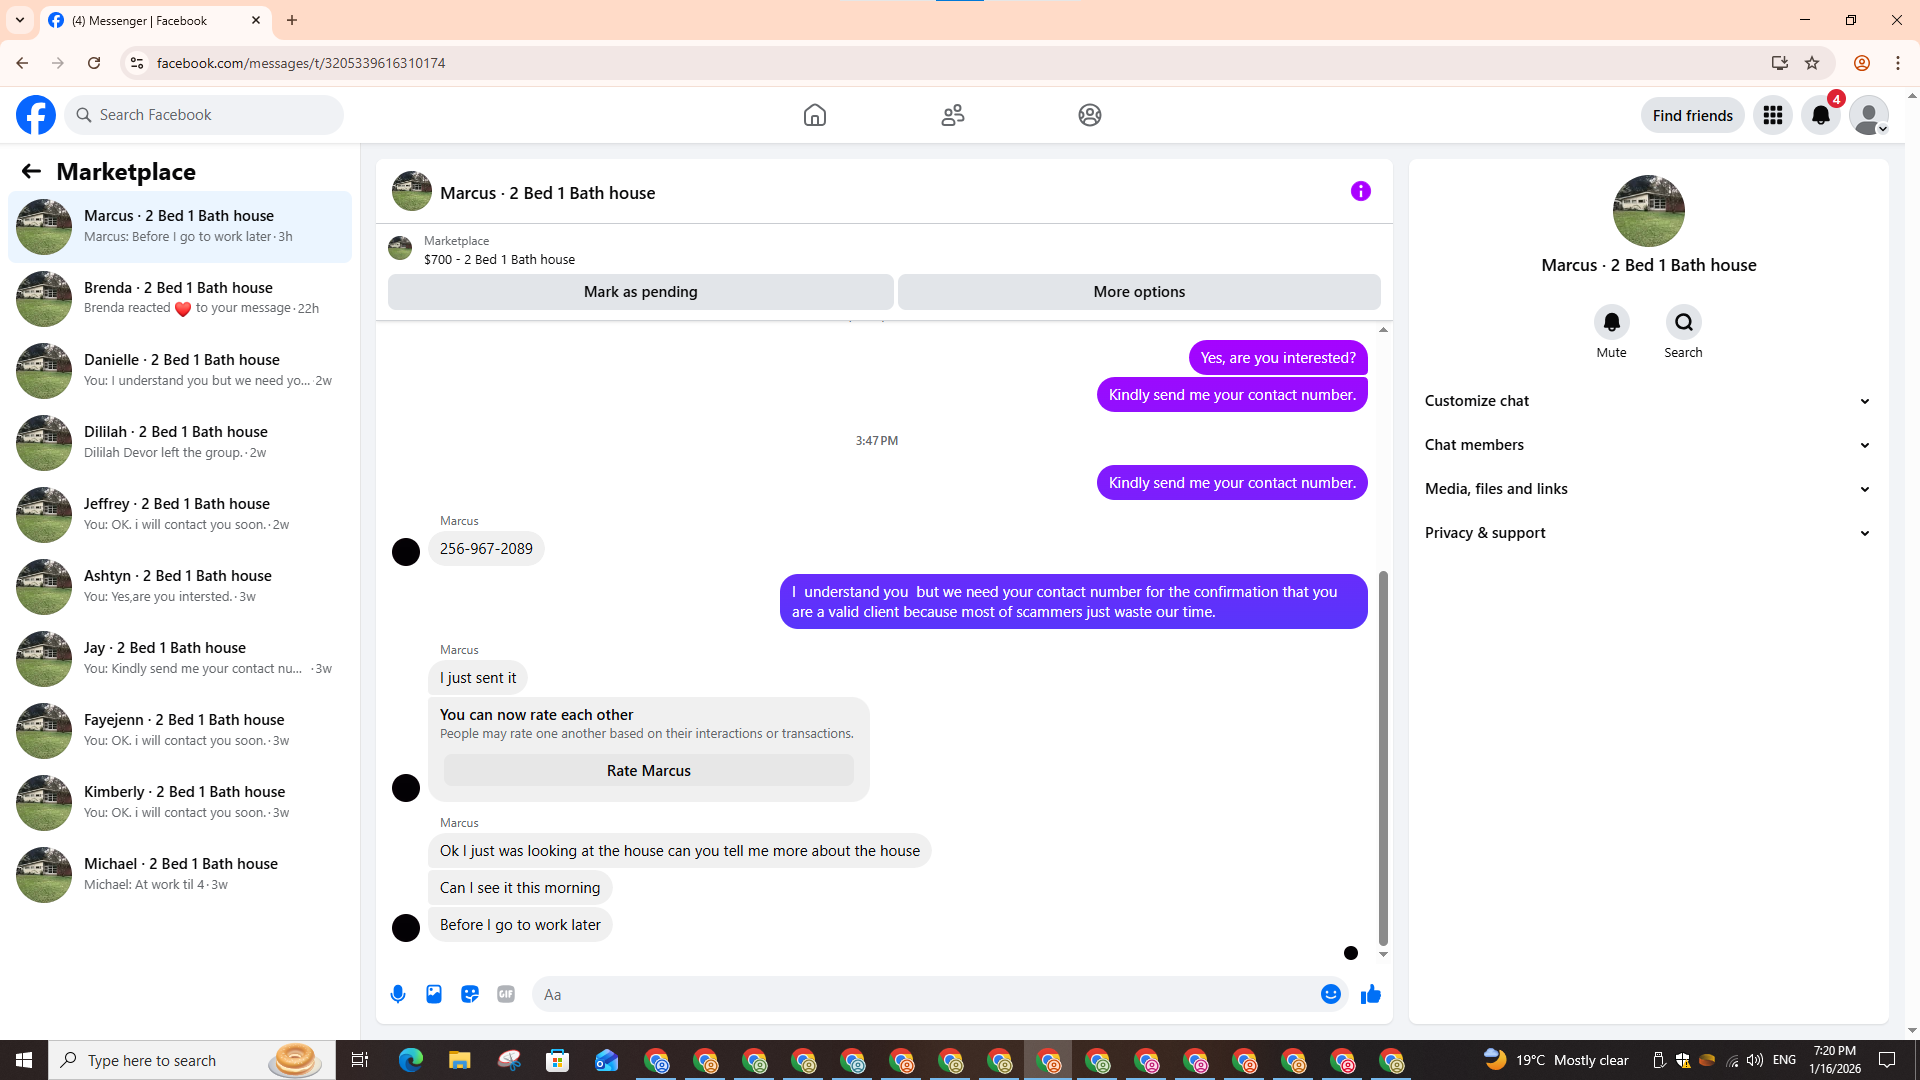Open the Friends tab

[x=952, y=115]
